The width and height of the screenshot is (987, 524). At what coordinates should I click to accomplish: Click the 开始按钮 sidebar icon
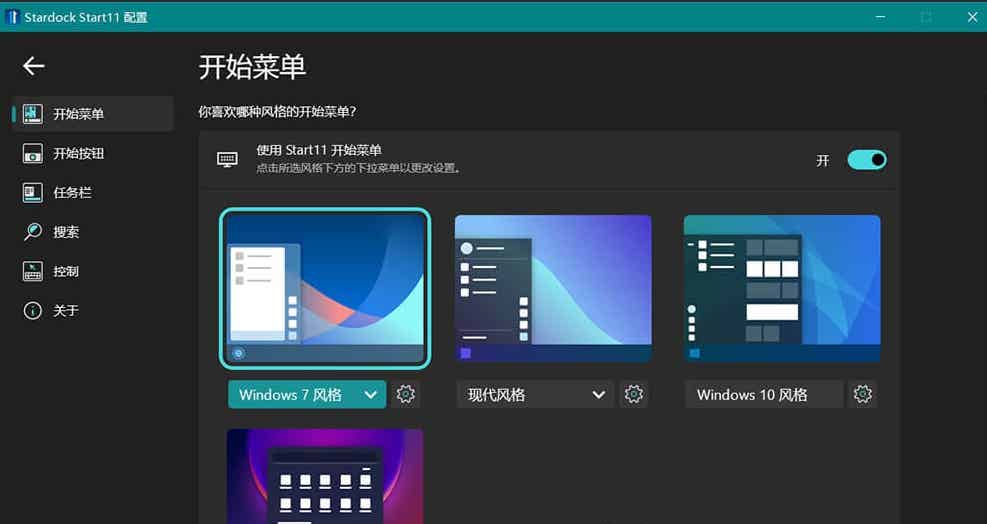[33, 153]
